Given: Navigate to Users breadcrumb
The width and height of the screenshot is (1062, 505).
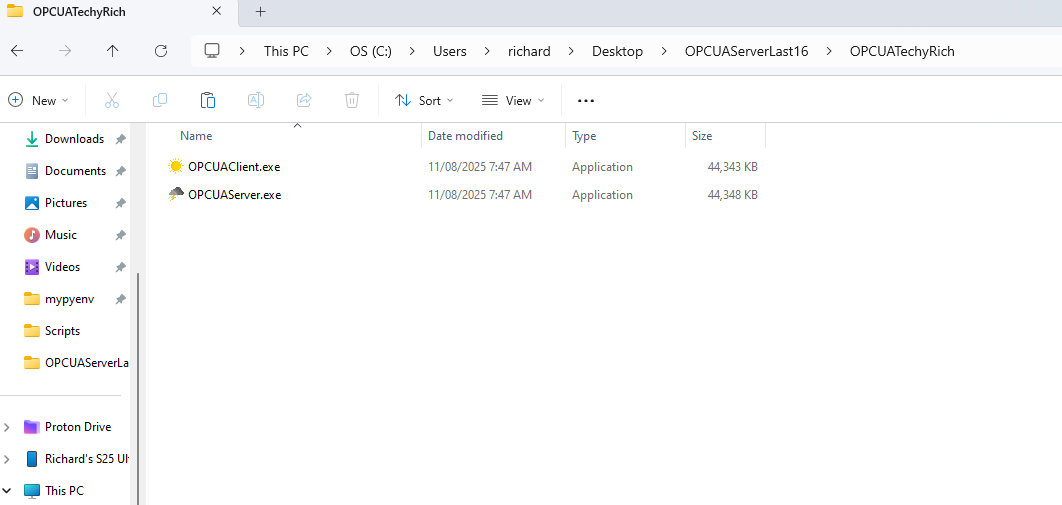Looking at the screenshot, I should tap(450, 51).
